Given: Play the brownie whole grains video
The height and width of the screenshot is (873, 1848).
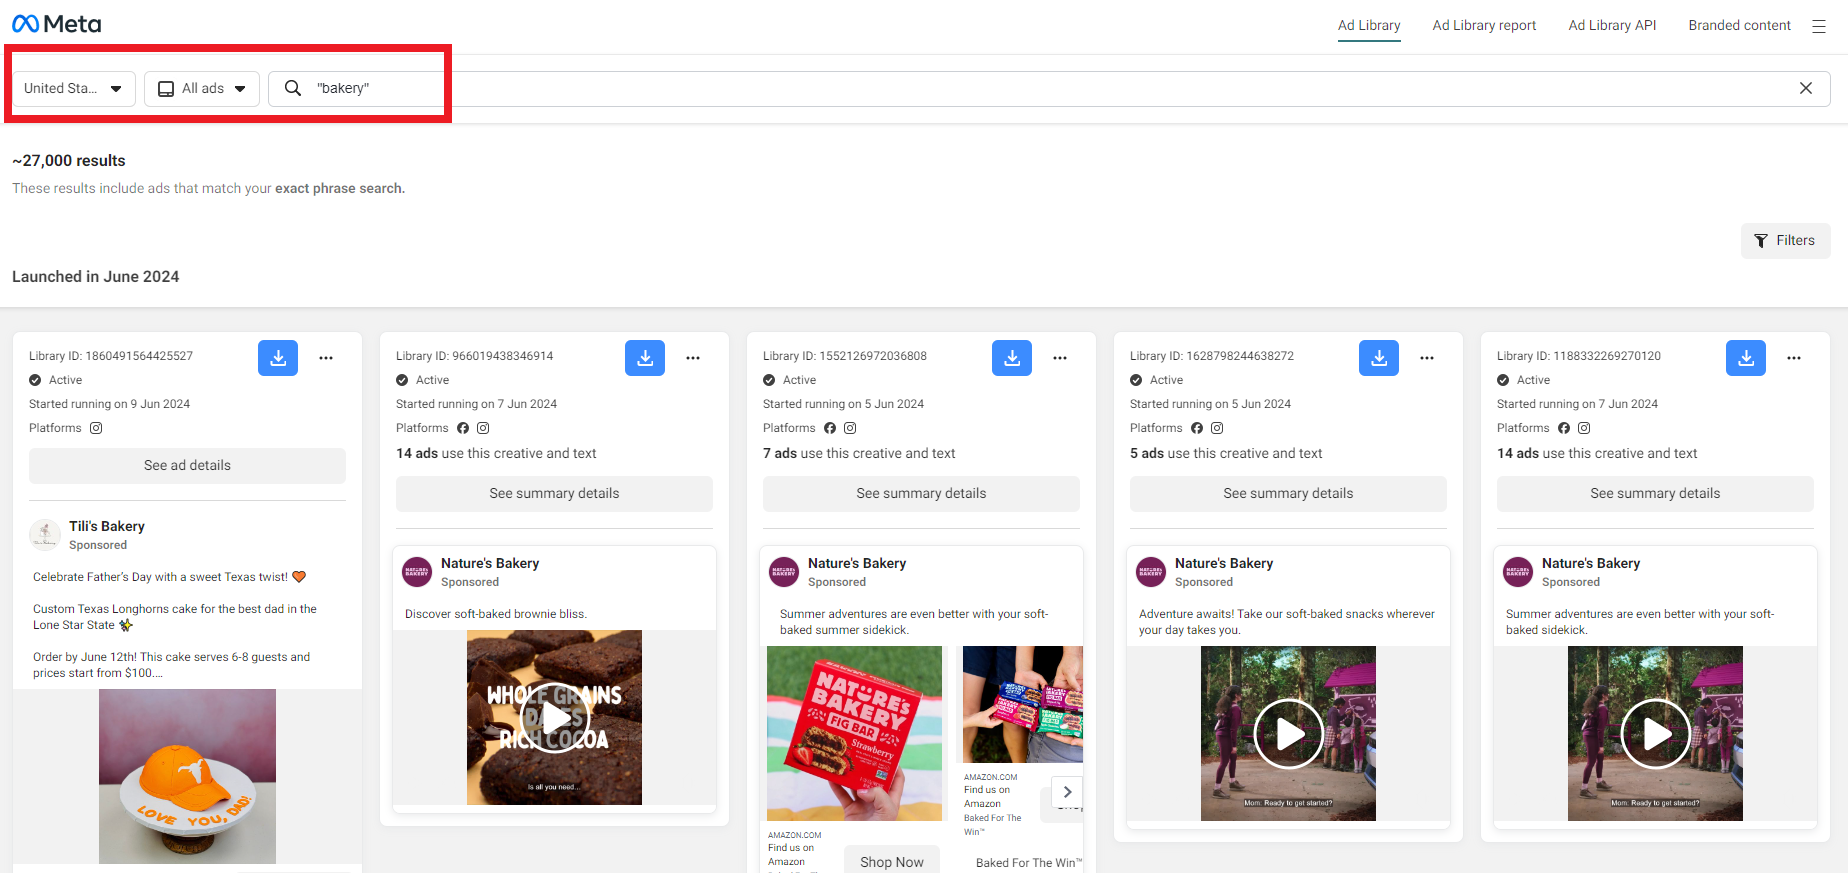Looking at the screenshot, I should click(554, 717).
